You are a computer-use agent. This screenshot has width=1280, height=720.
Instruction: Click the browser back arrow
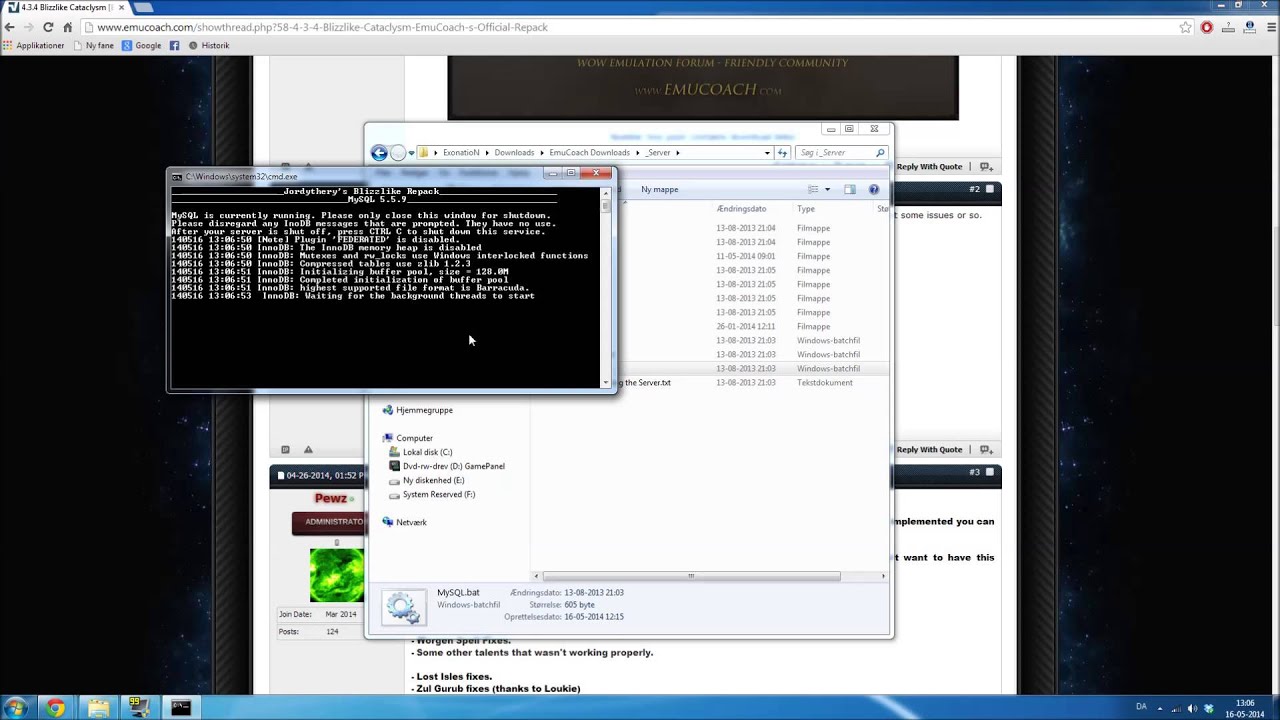point(11,27)
